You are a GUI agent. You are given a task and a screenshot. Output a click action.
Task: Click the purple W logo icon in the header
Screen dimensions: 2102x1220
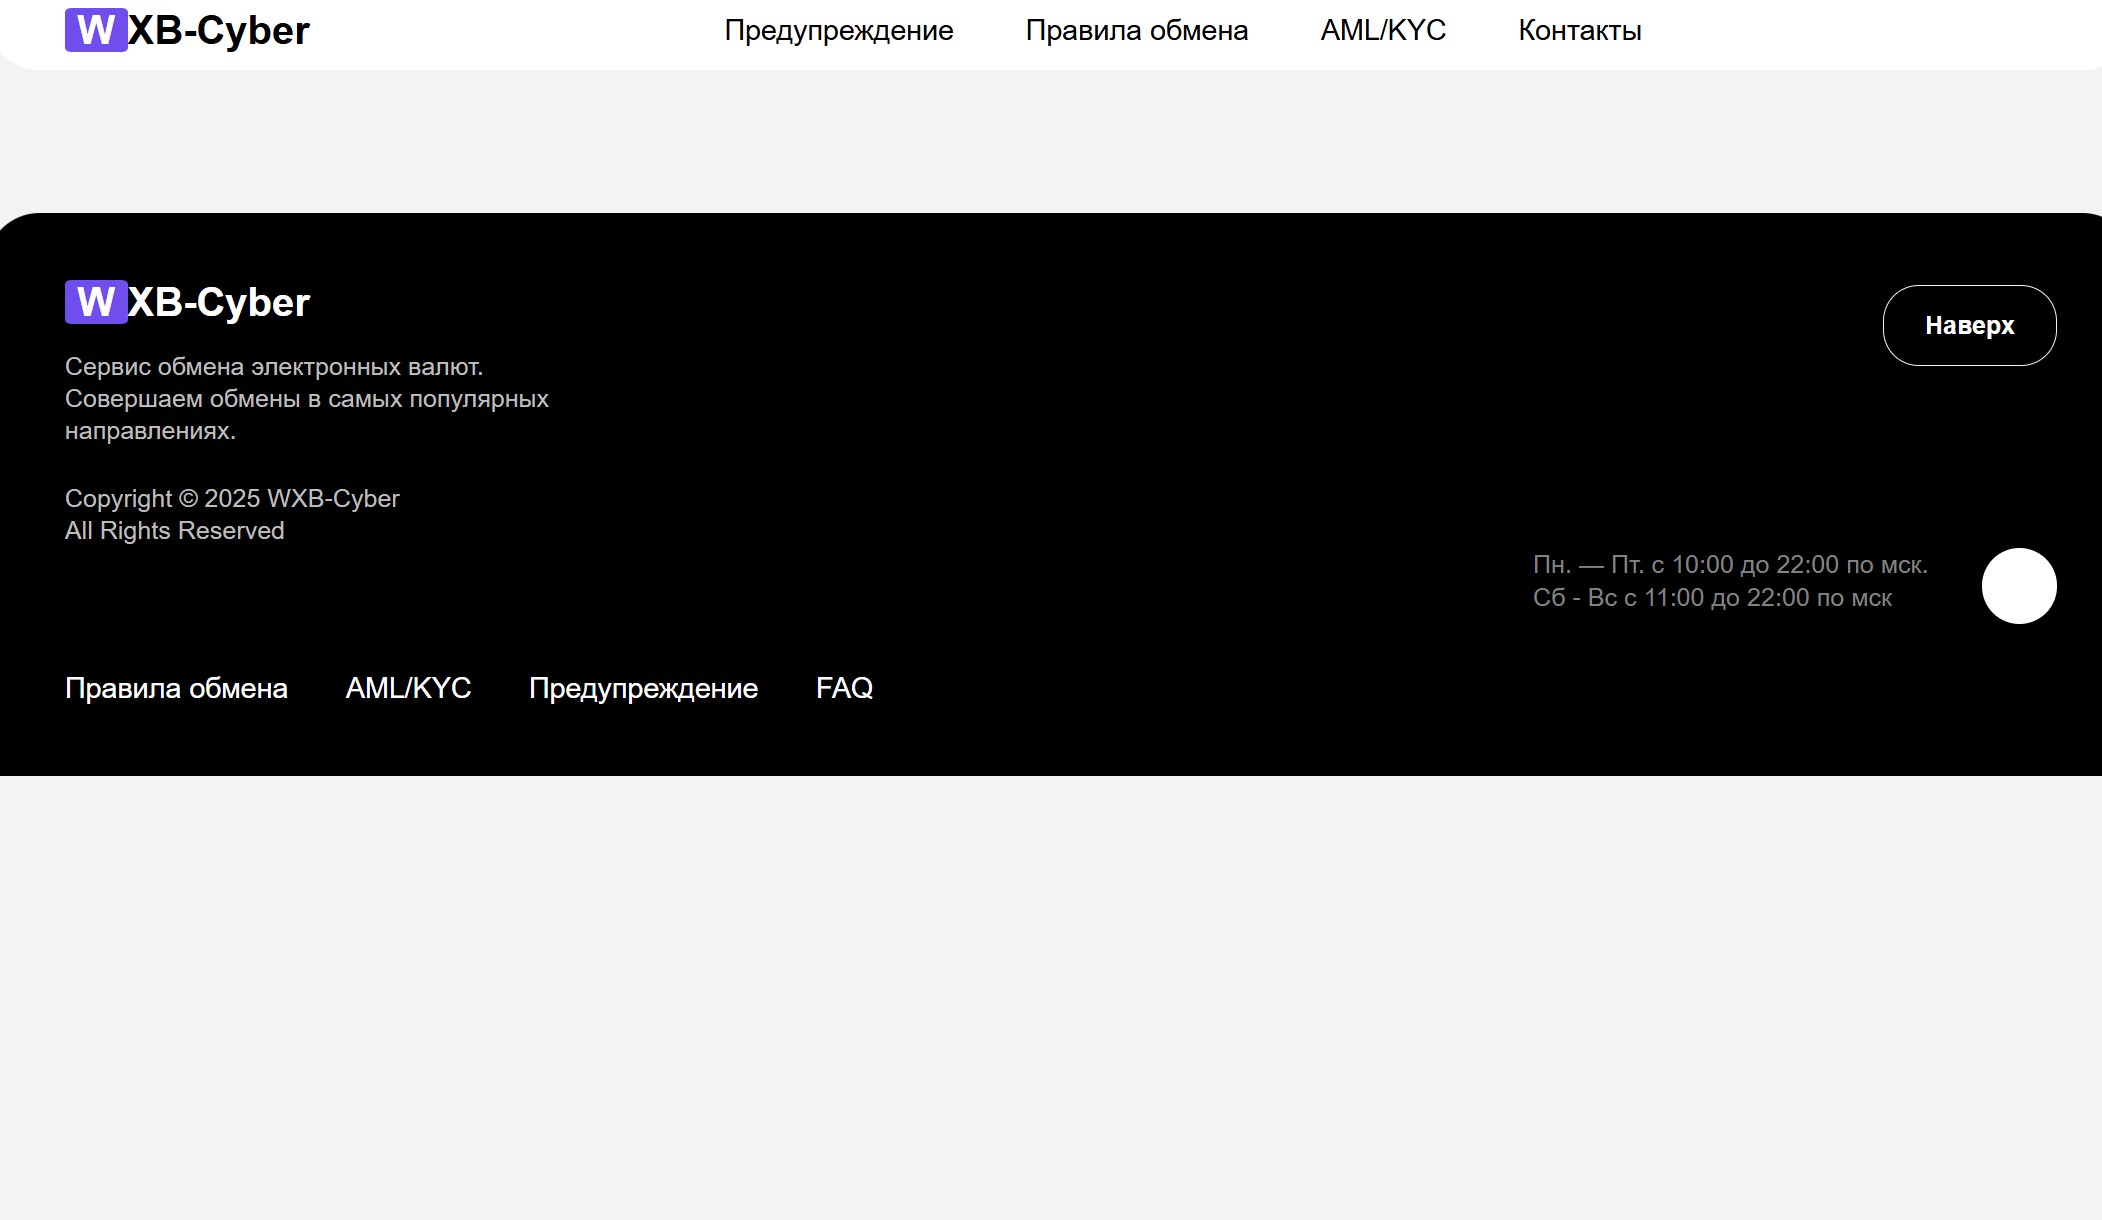point(97,30)
